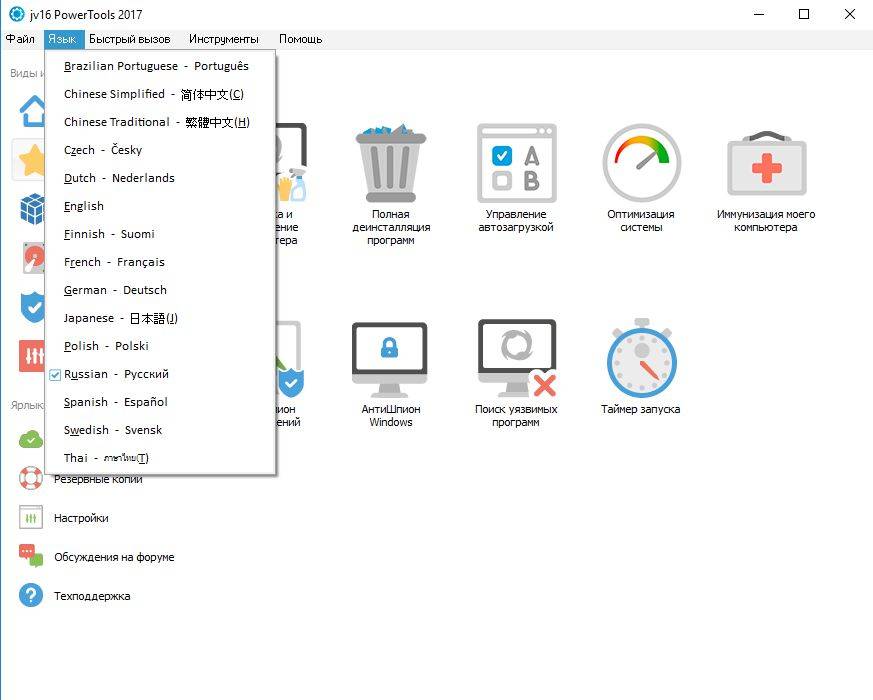Screen dimensions: 873x700
Task: Choose Finnish - Suomi language
Action: pos(160,234)
